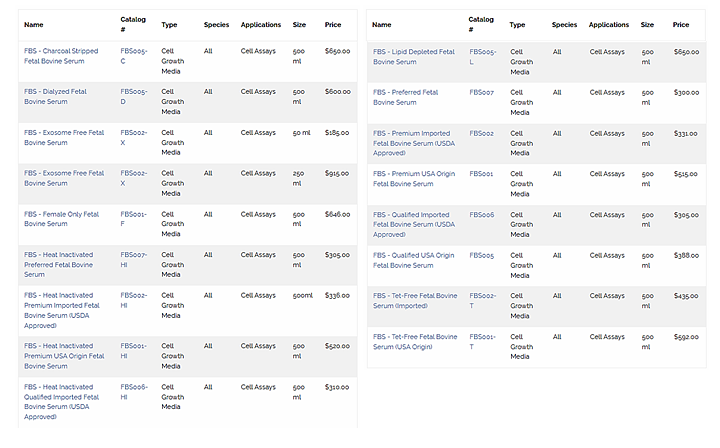The width and height of the screenshot is (720, 448).
Task: Open FBS - Premium Imported Fetal Bovine Serum (USDA Approved)
Action: coord(413,137)
